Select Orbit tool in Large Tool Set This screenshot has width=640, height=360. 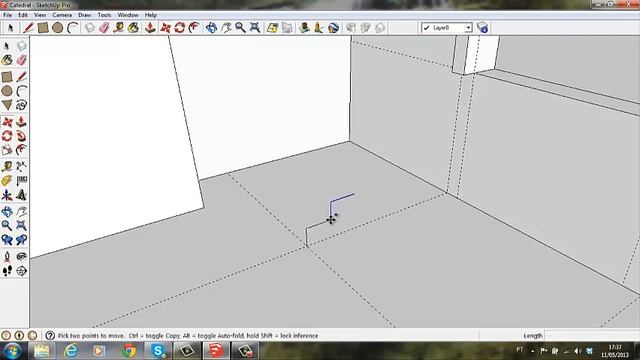(x=7, y=211)
